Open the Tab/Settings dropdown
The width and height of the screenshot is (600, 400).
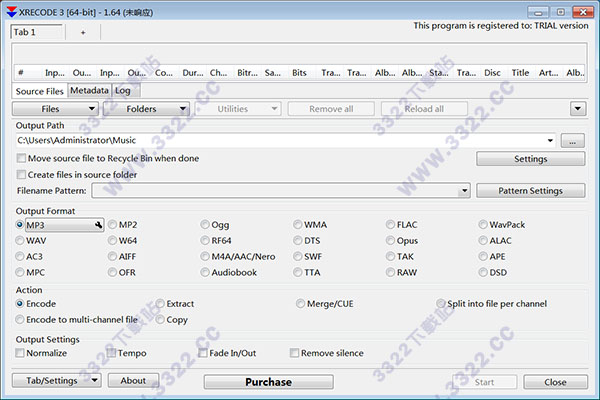pos(57,381)
